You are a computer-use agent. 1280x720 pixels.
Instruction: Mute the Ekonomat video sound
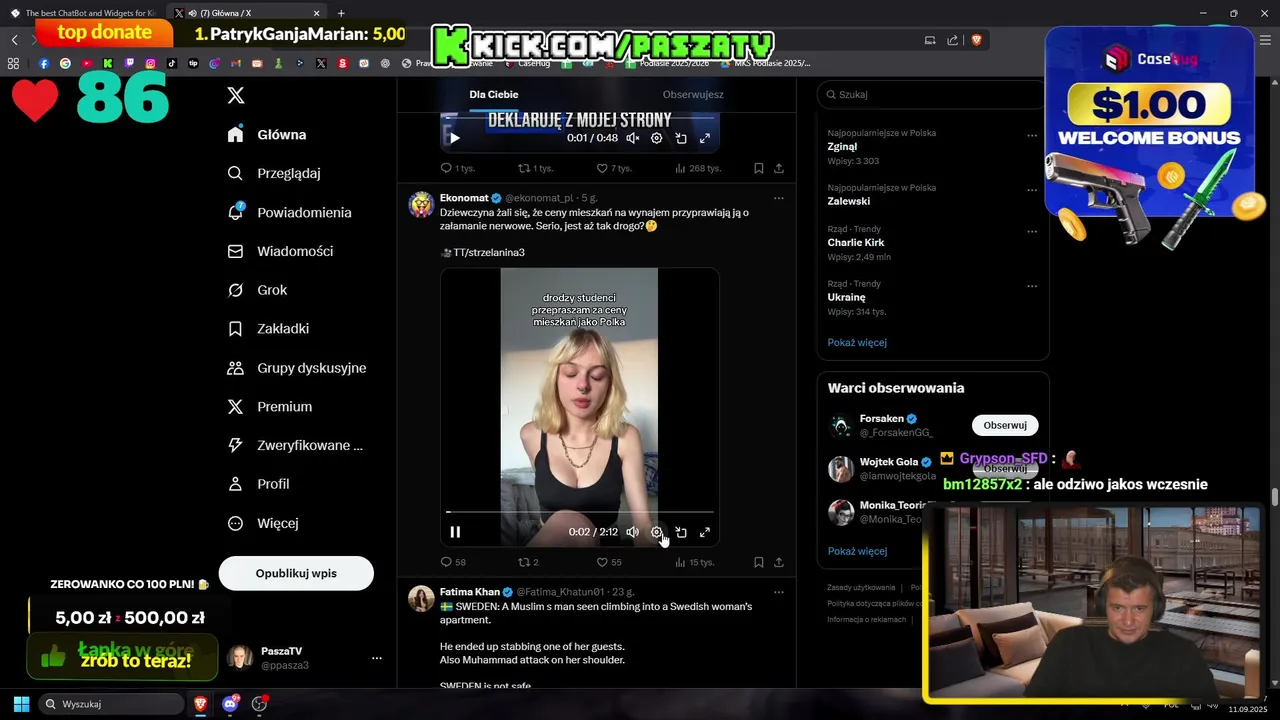[632, 532]
